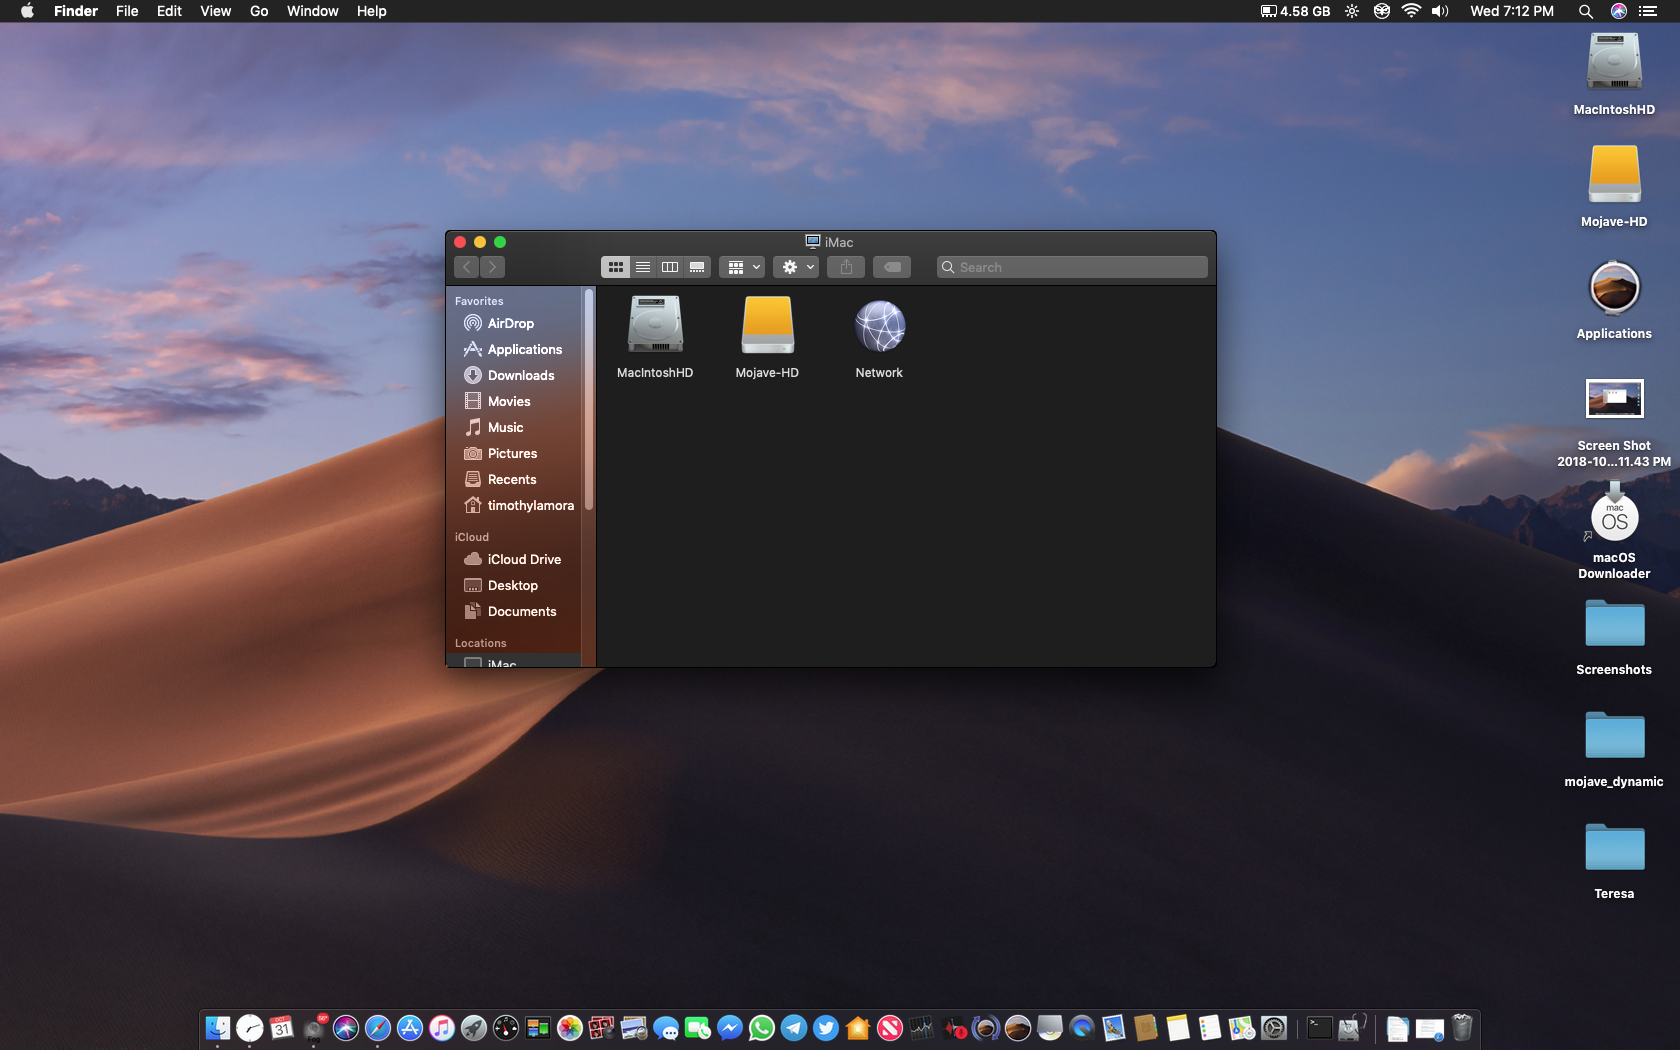
Task: Select the Mojave-HD drive in Finder window
Action: click(x=767, y=325)
